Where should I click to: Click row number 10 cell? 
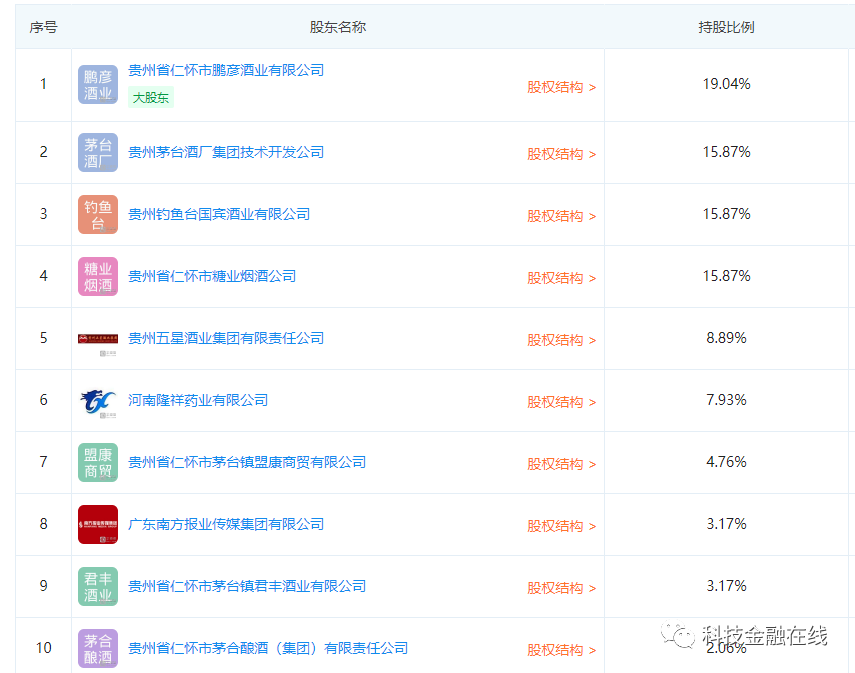click(44, 648)
